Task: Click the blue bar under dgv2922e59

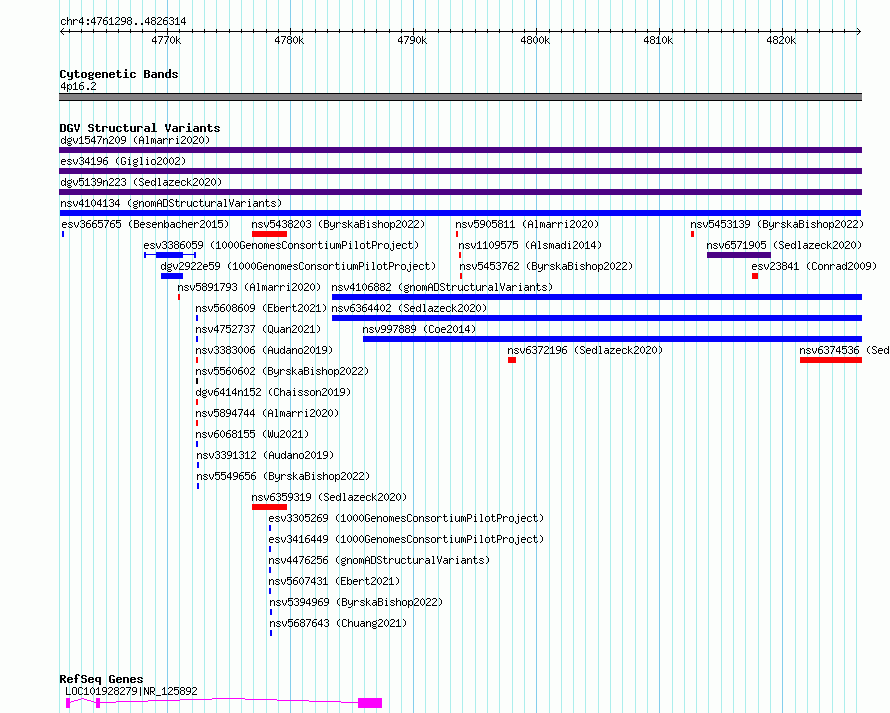Action: point(172,276)
